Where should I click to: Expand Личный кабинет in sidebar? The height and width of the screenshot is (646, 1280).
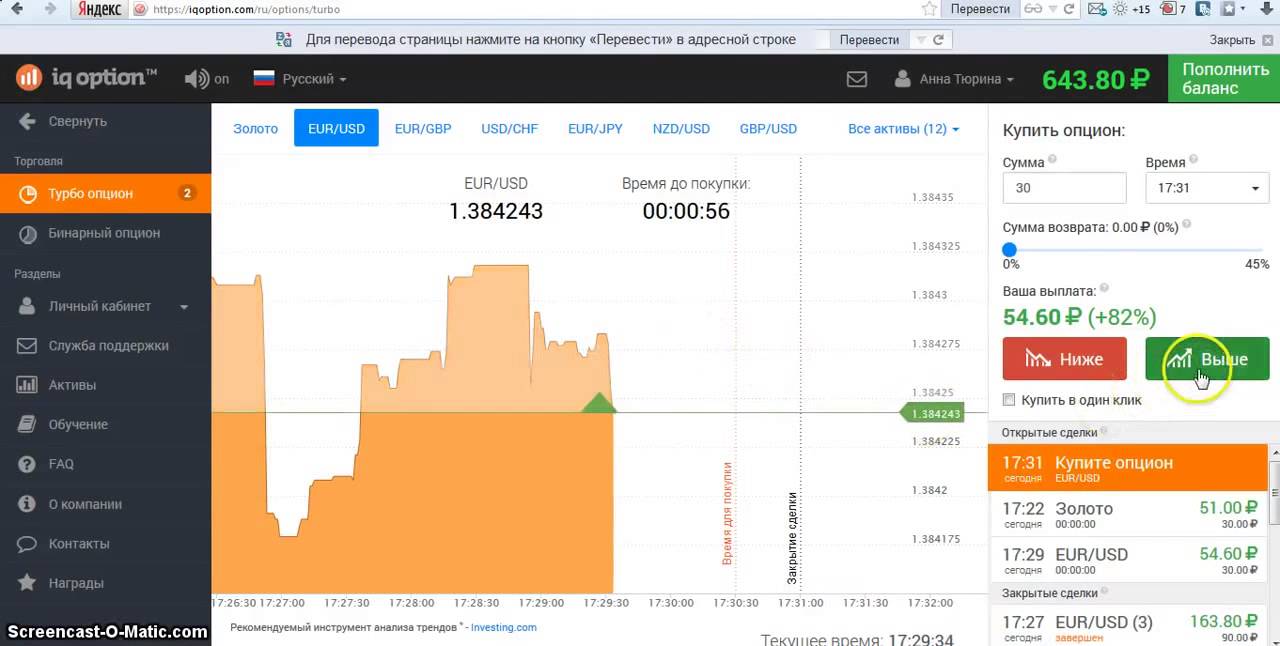tap(106, 306)
